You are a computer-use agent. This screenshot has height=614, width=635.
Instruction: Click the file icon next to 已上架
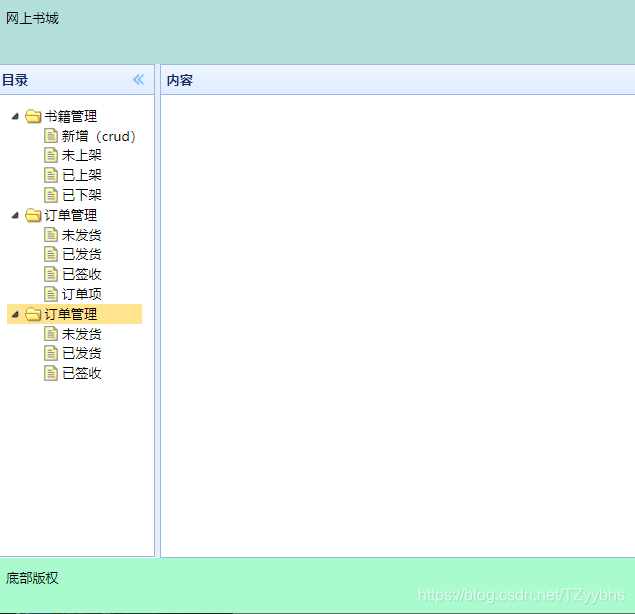(x=51, y=175)
